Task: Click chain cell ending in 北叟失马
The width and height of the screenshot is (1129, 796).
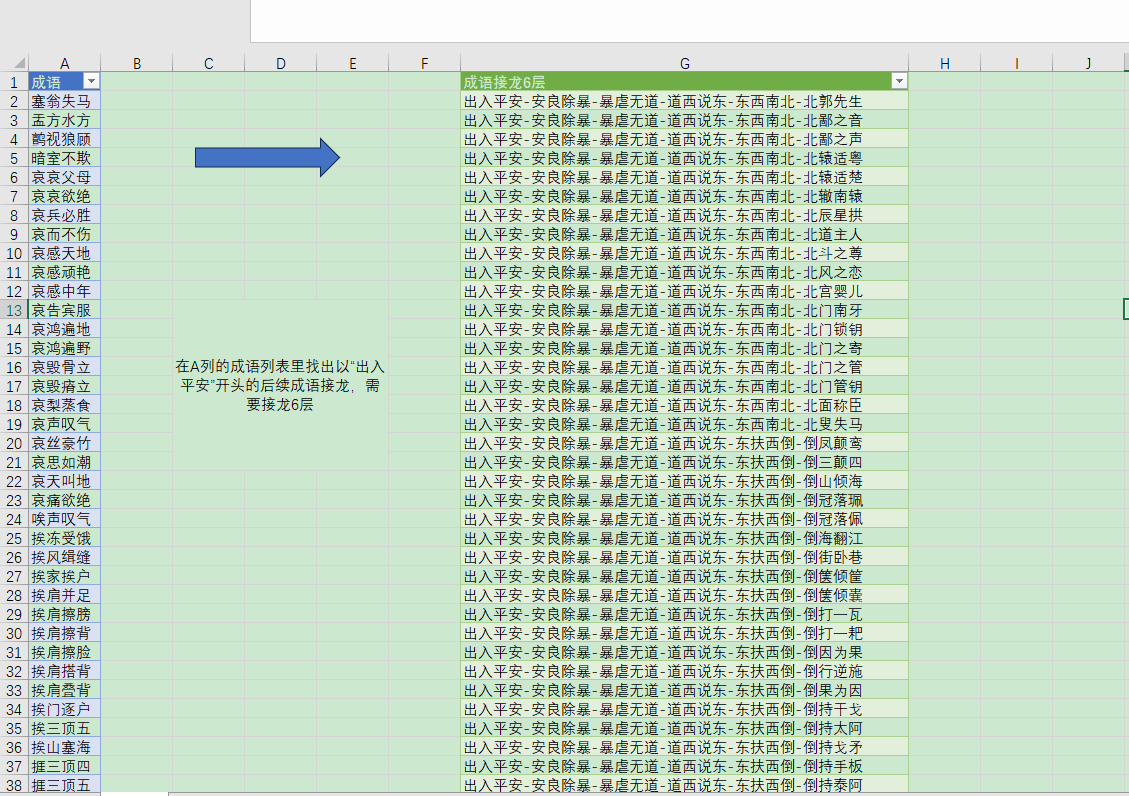Action: pos(684,424)
